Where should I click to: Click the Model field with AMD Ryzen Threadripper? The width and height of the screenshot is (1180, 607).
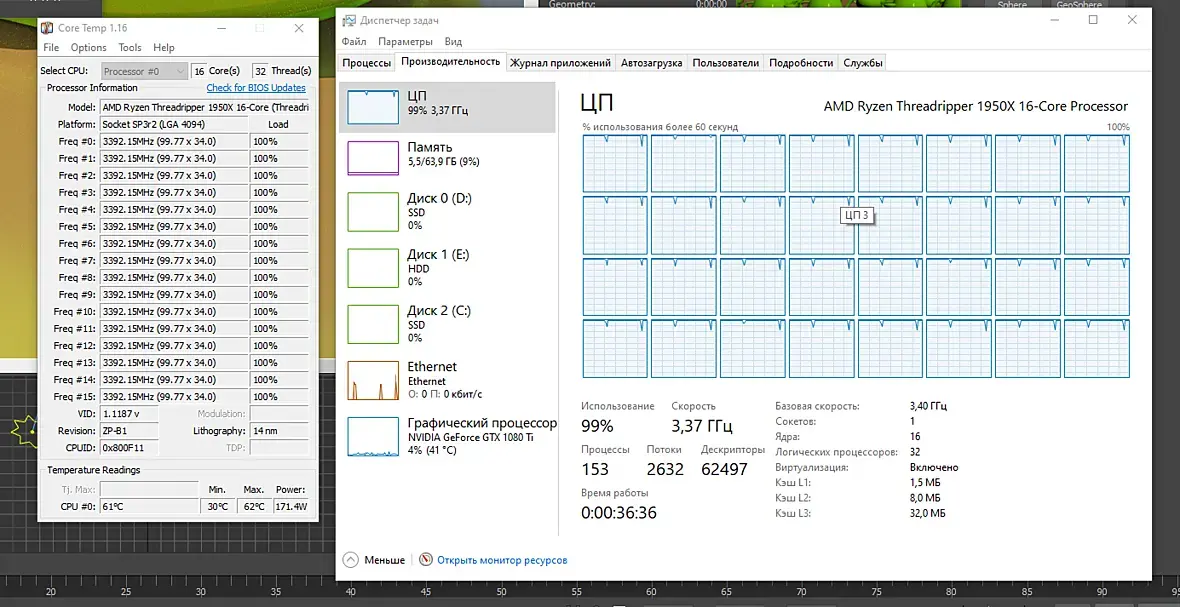[x=204, y=108]
